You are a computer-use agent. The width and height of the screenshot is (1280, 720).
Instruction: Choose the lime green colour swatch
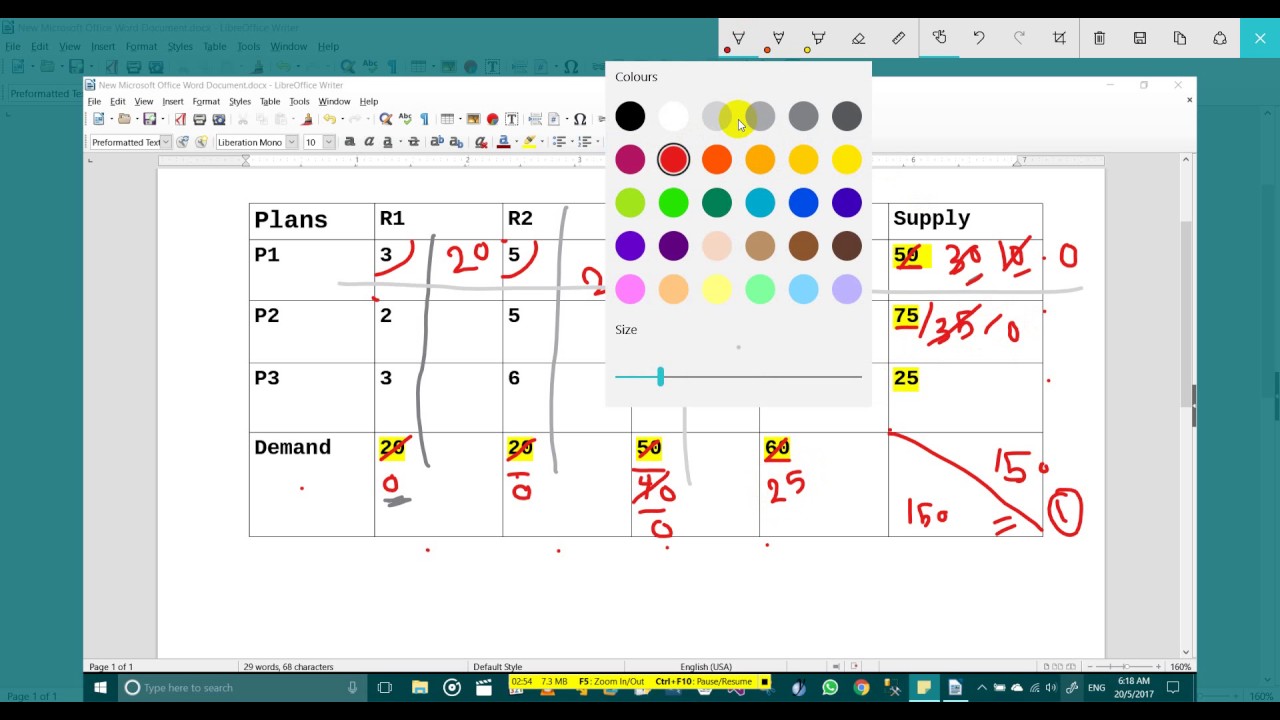(x=630, y=203)
